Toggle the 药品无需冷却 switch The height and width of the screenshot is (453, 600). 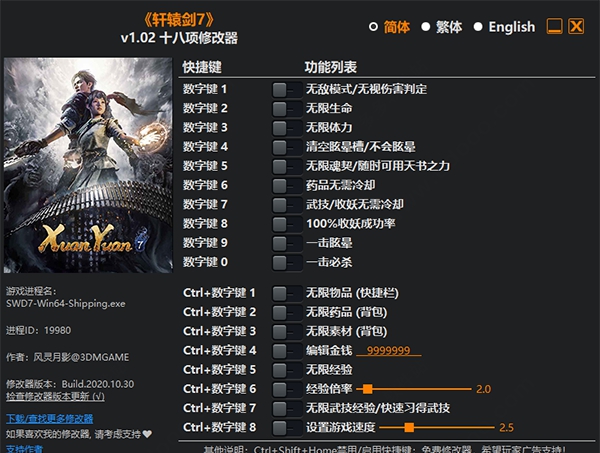287,186
